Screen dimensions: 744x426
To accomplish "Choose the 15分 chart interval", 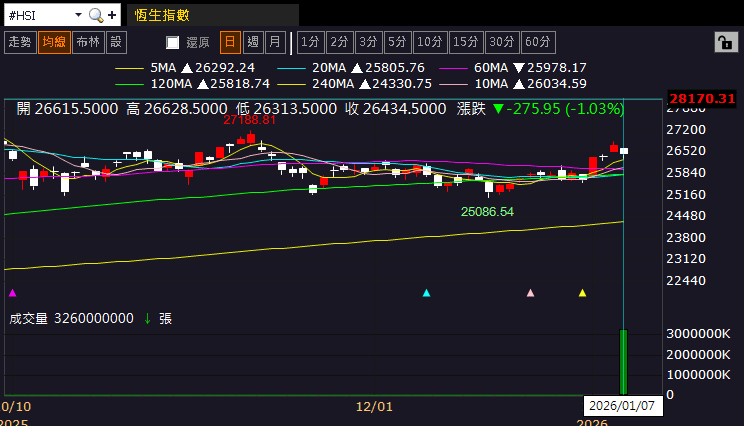I will (x=466, y=42).
